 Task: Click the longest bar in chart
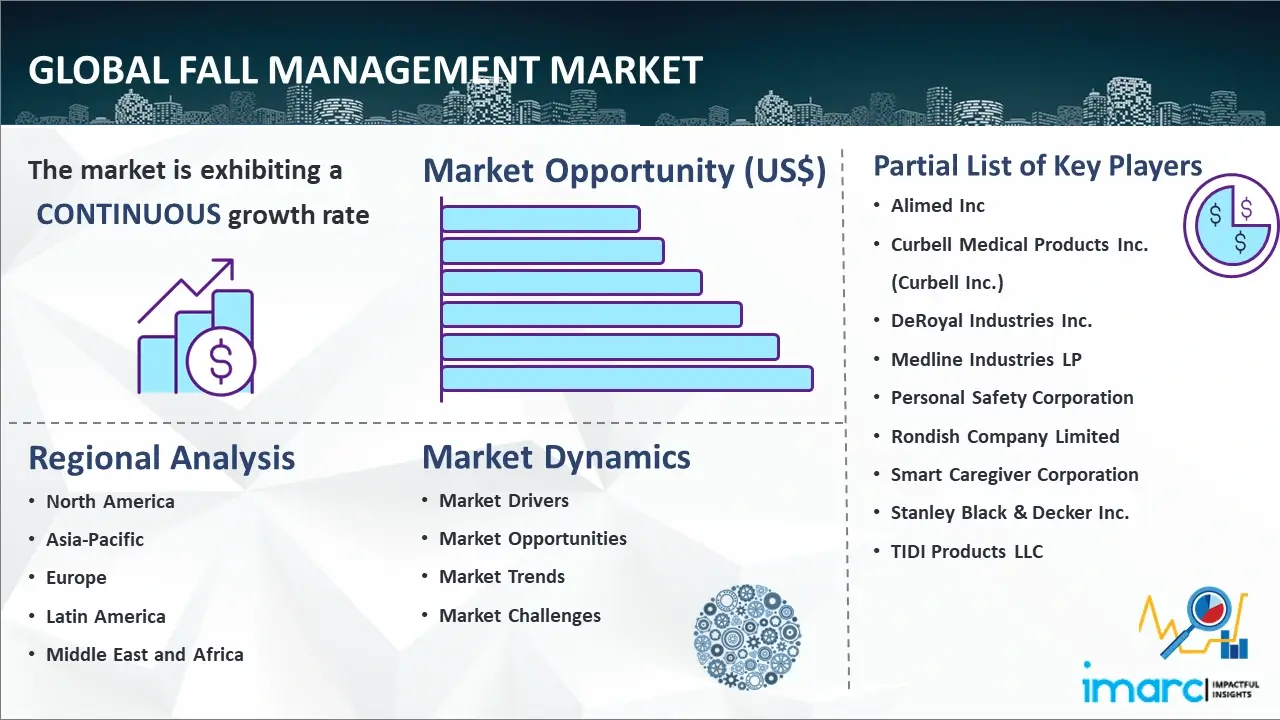626,379
